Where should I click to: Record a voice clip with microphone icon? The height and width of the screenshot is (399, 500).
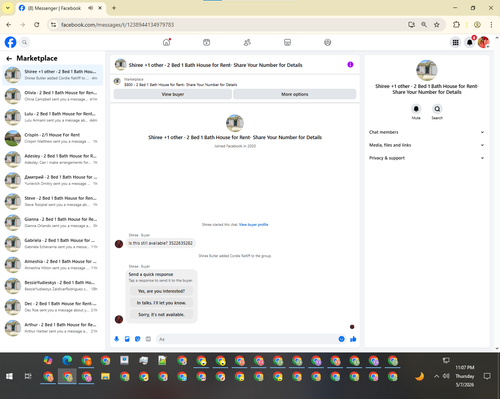117,339
